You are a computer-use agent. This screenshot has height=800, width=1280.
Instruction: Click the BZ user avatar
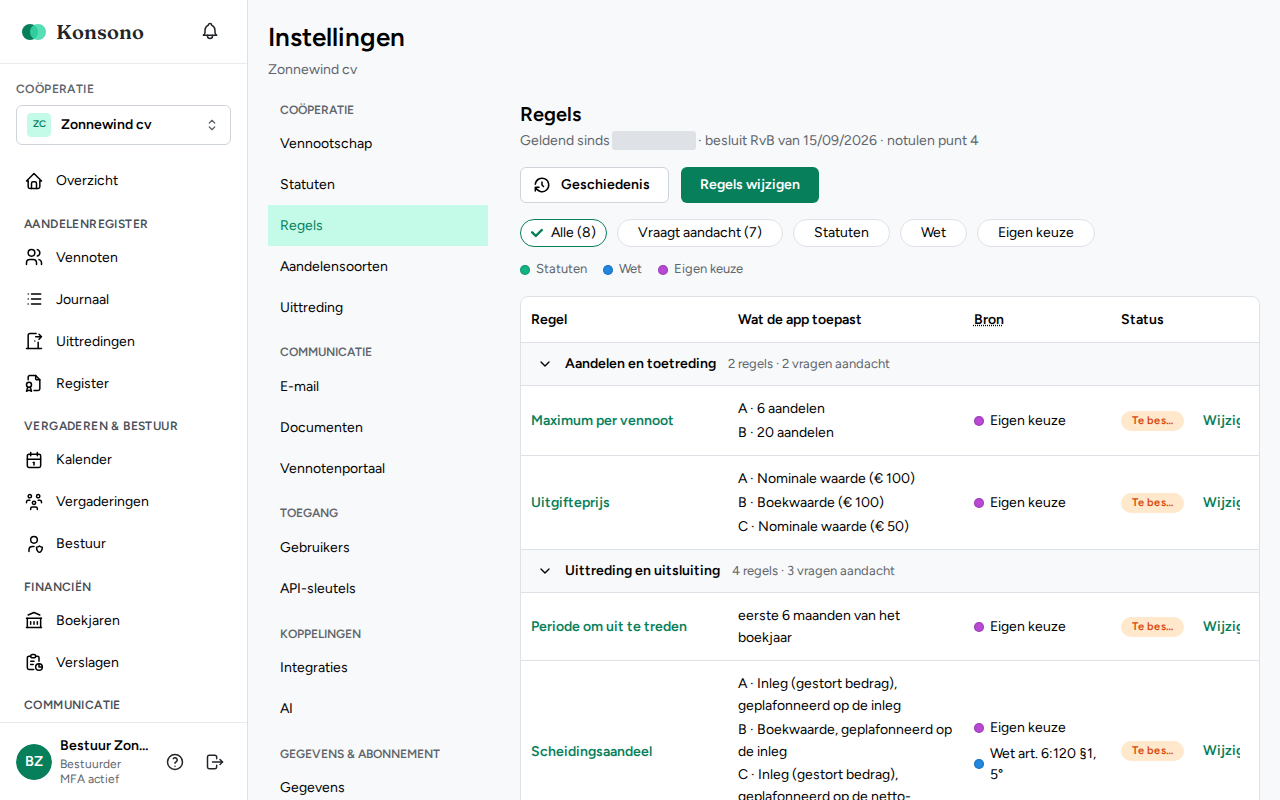click(34, 762)
